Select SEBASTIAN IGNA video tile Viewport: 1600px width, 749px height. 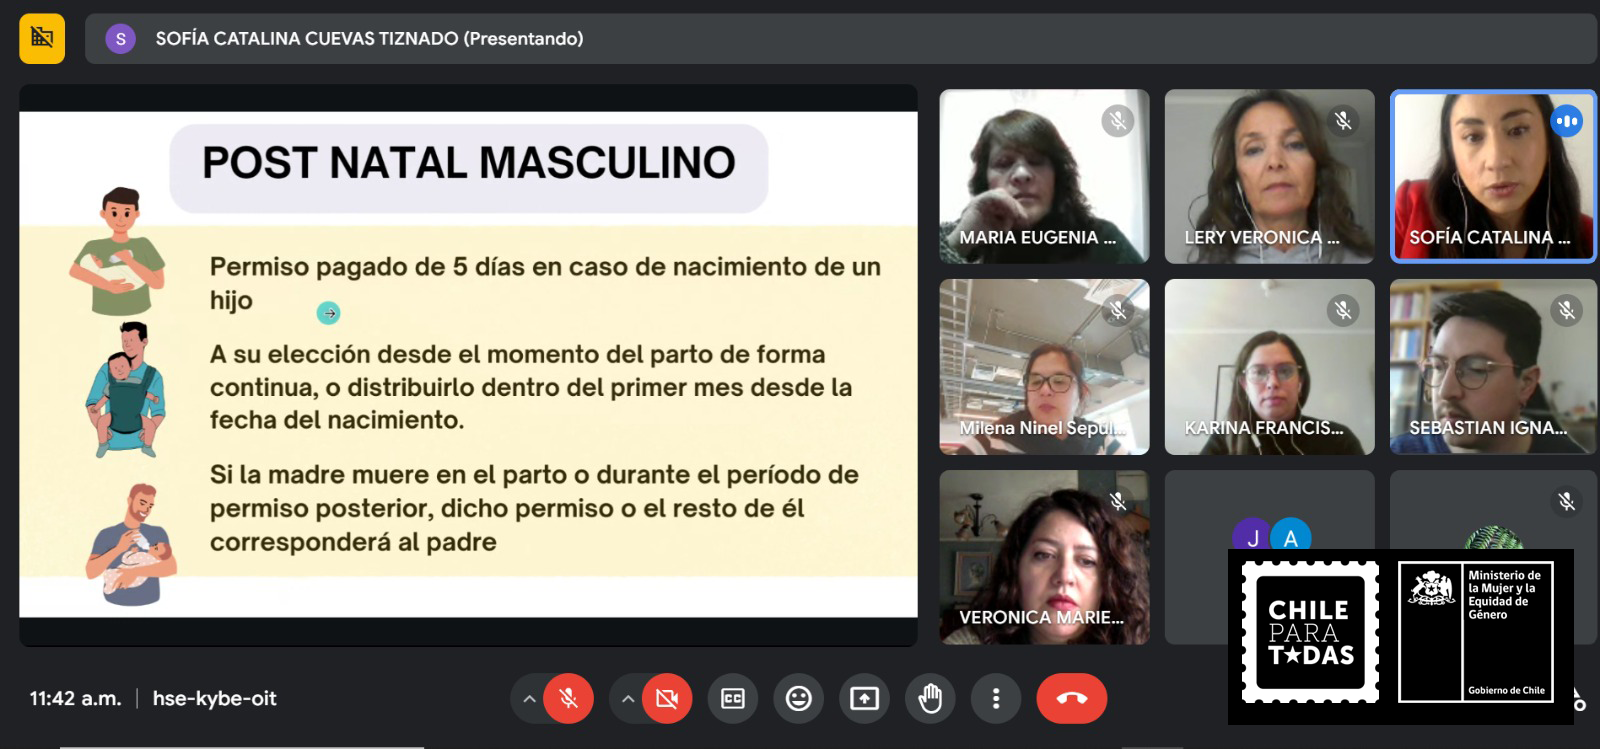point(1493,367)
